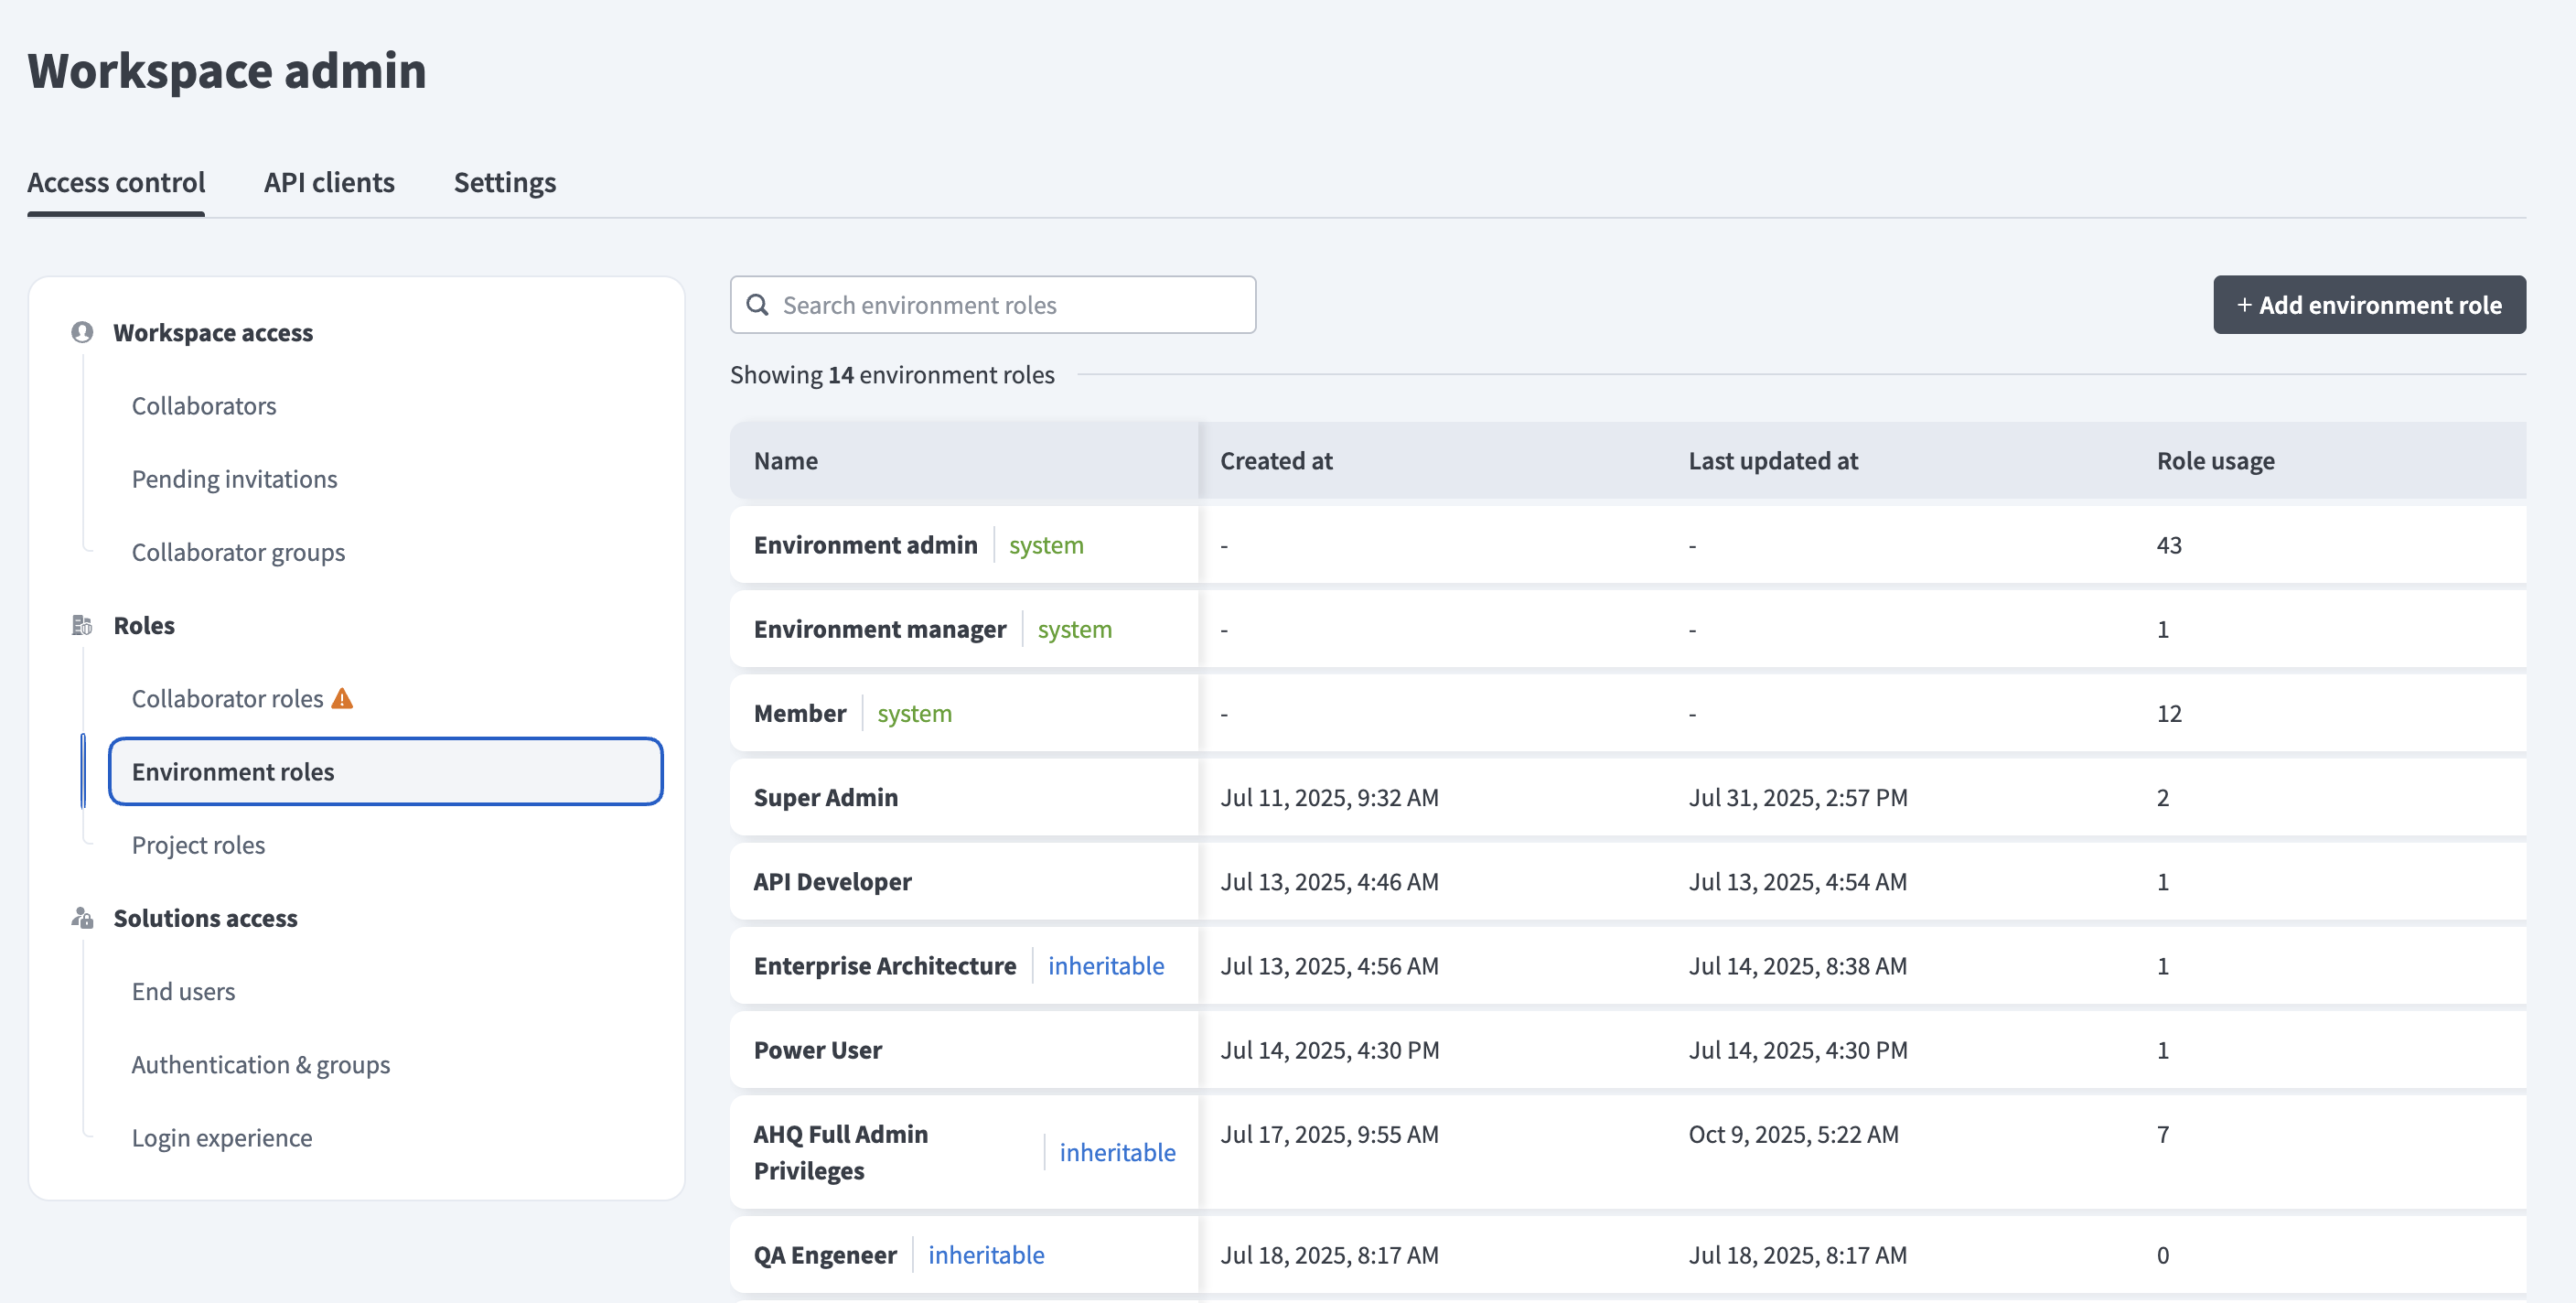Open Collaborator roles in the sidebar
This screenshot has height=1303, width=2576.
click(x=227, y=697)
